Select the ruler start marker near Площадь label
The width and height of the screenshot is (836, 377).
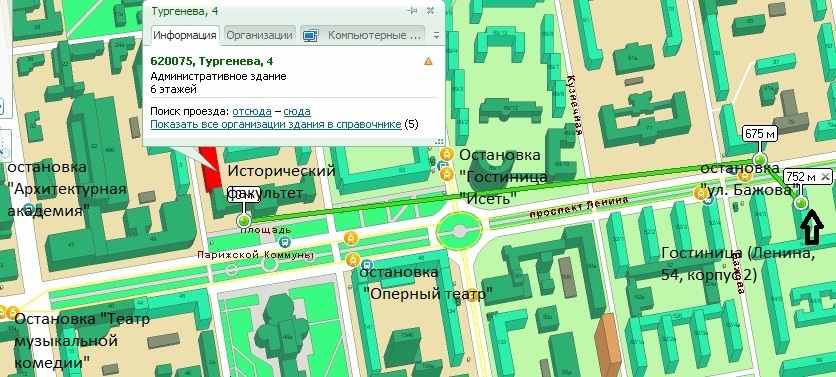point(244,220)
